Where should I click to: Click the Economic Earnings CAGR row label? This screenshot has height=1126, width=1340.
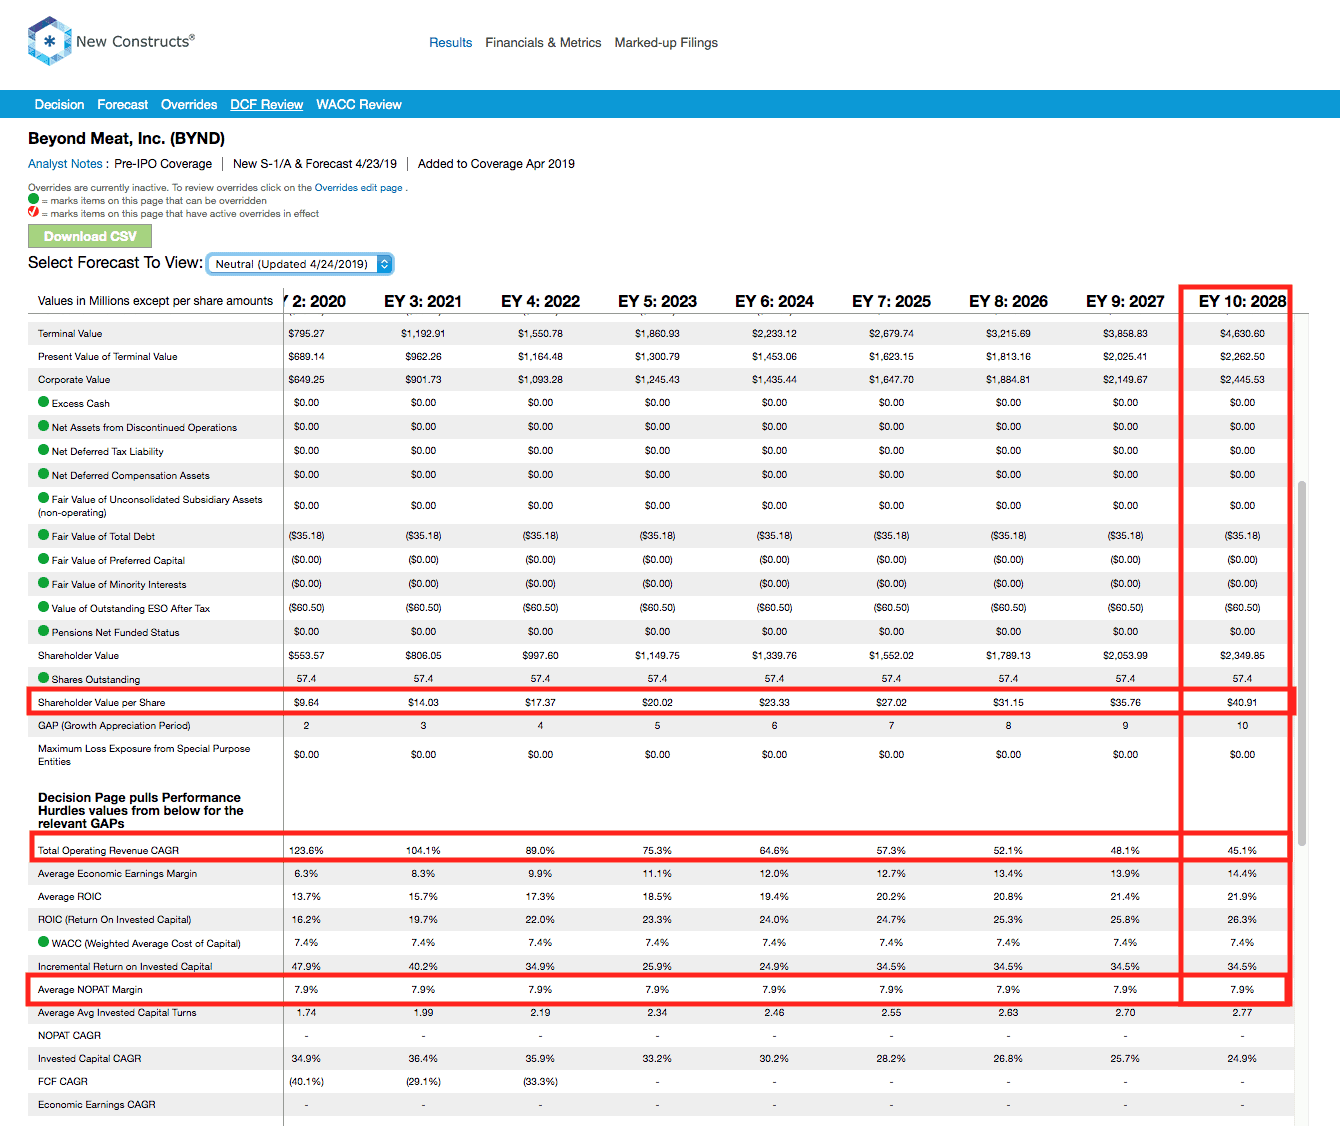(97, 1104)
